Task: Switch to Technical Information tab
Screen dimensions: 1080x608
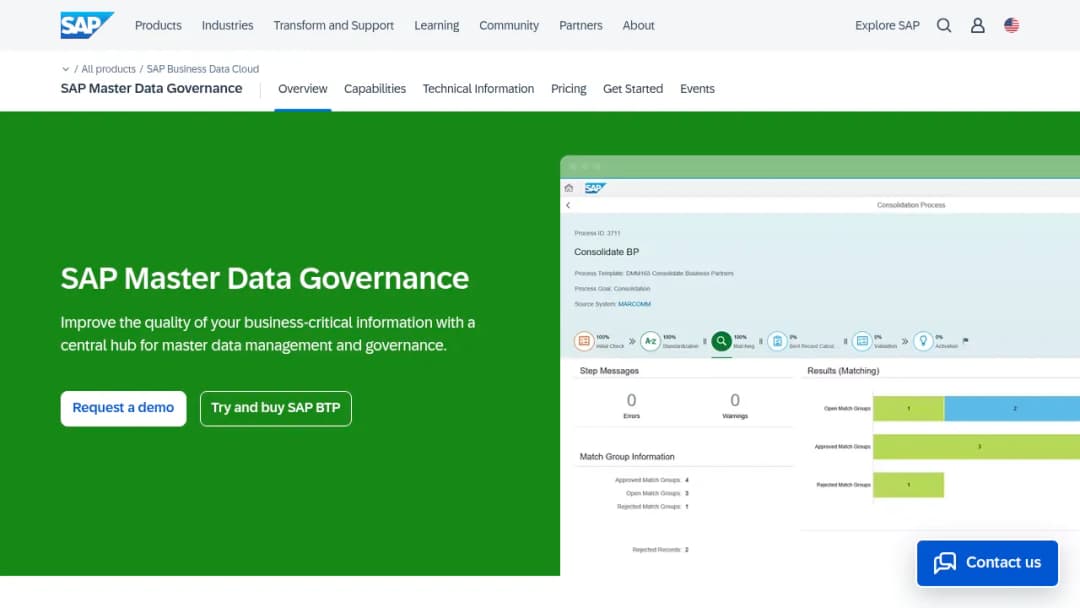Action: click(478, 89)
